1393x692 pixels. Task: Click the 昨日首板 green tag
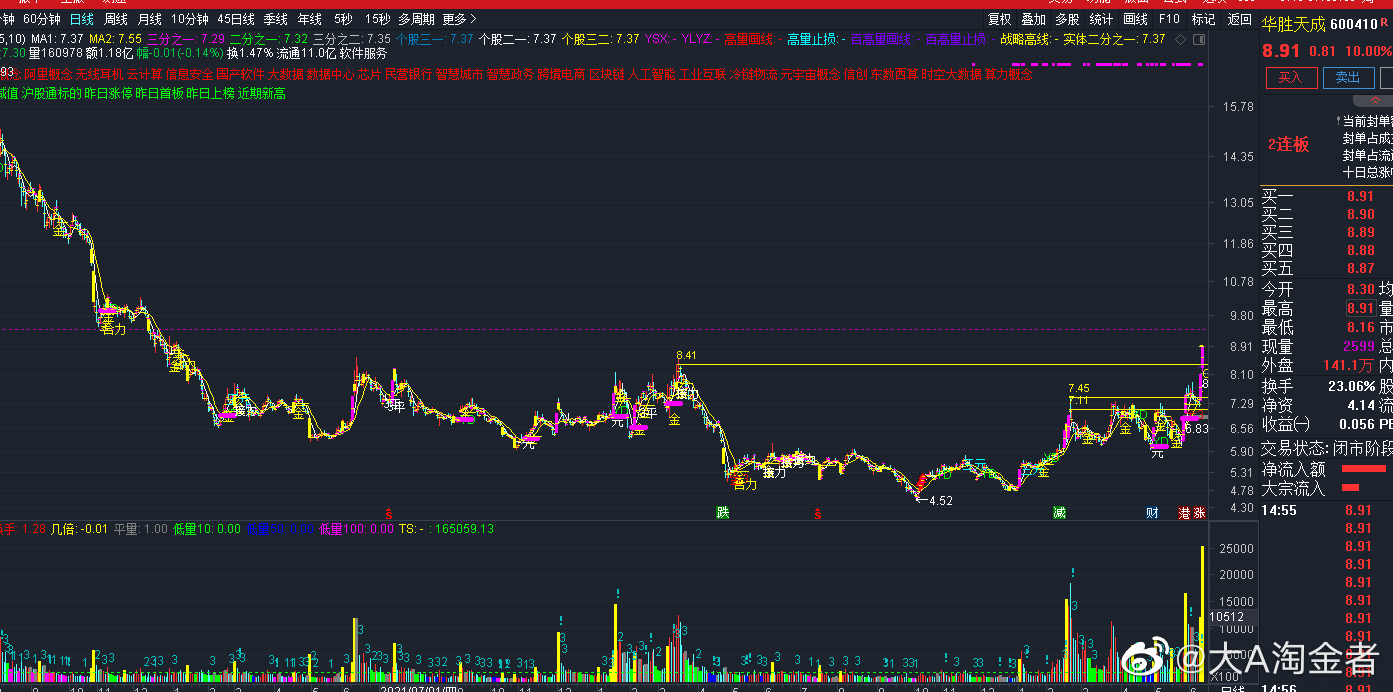pos(160,93)
